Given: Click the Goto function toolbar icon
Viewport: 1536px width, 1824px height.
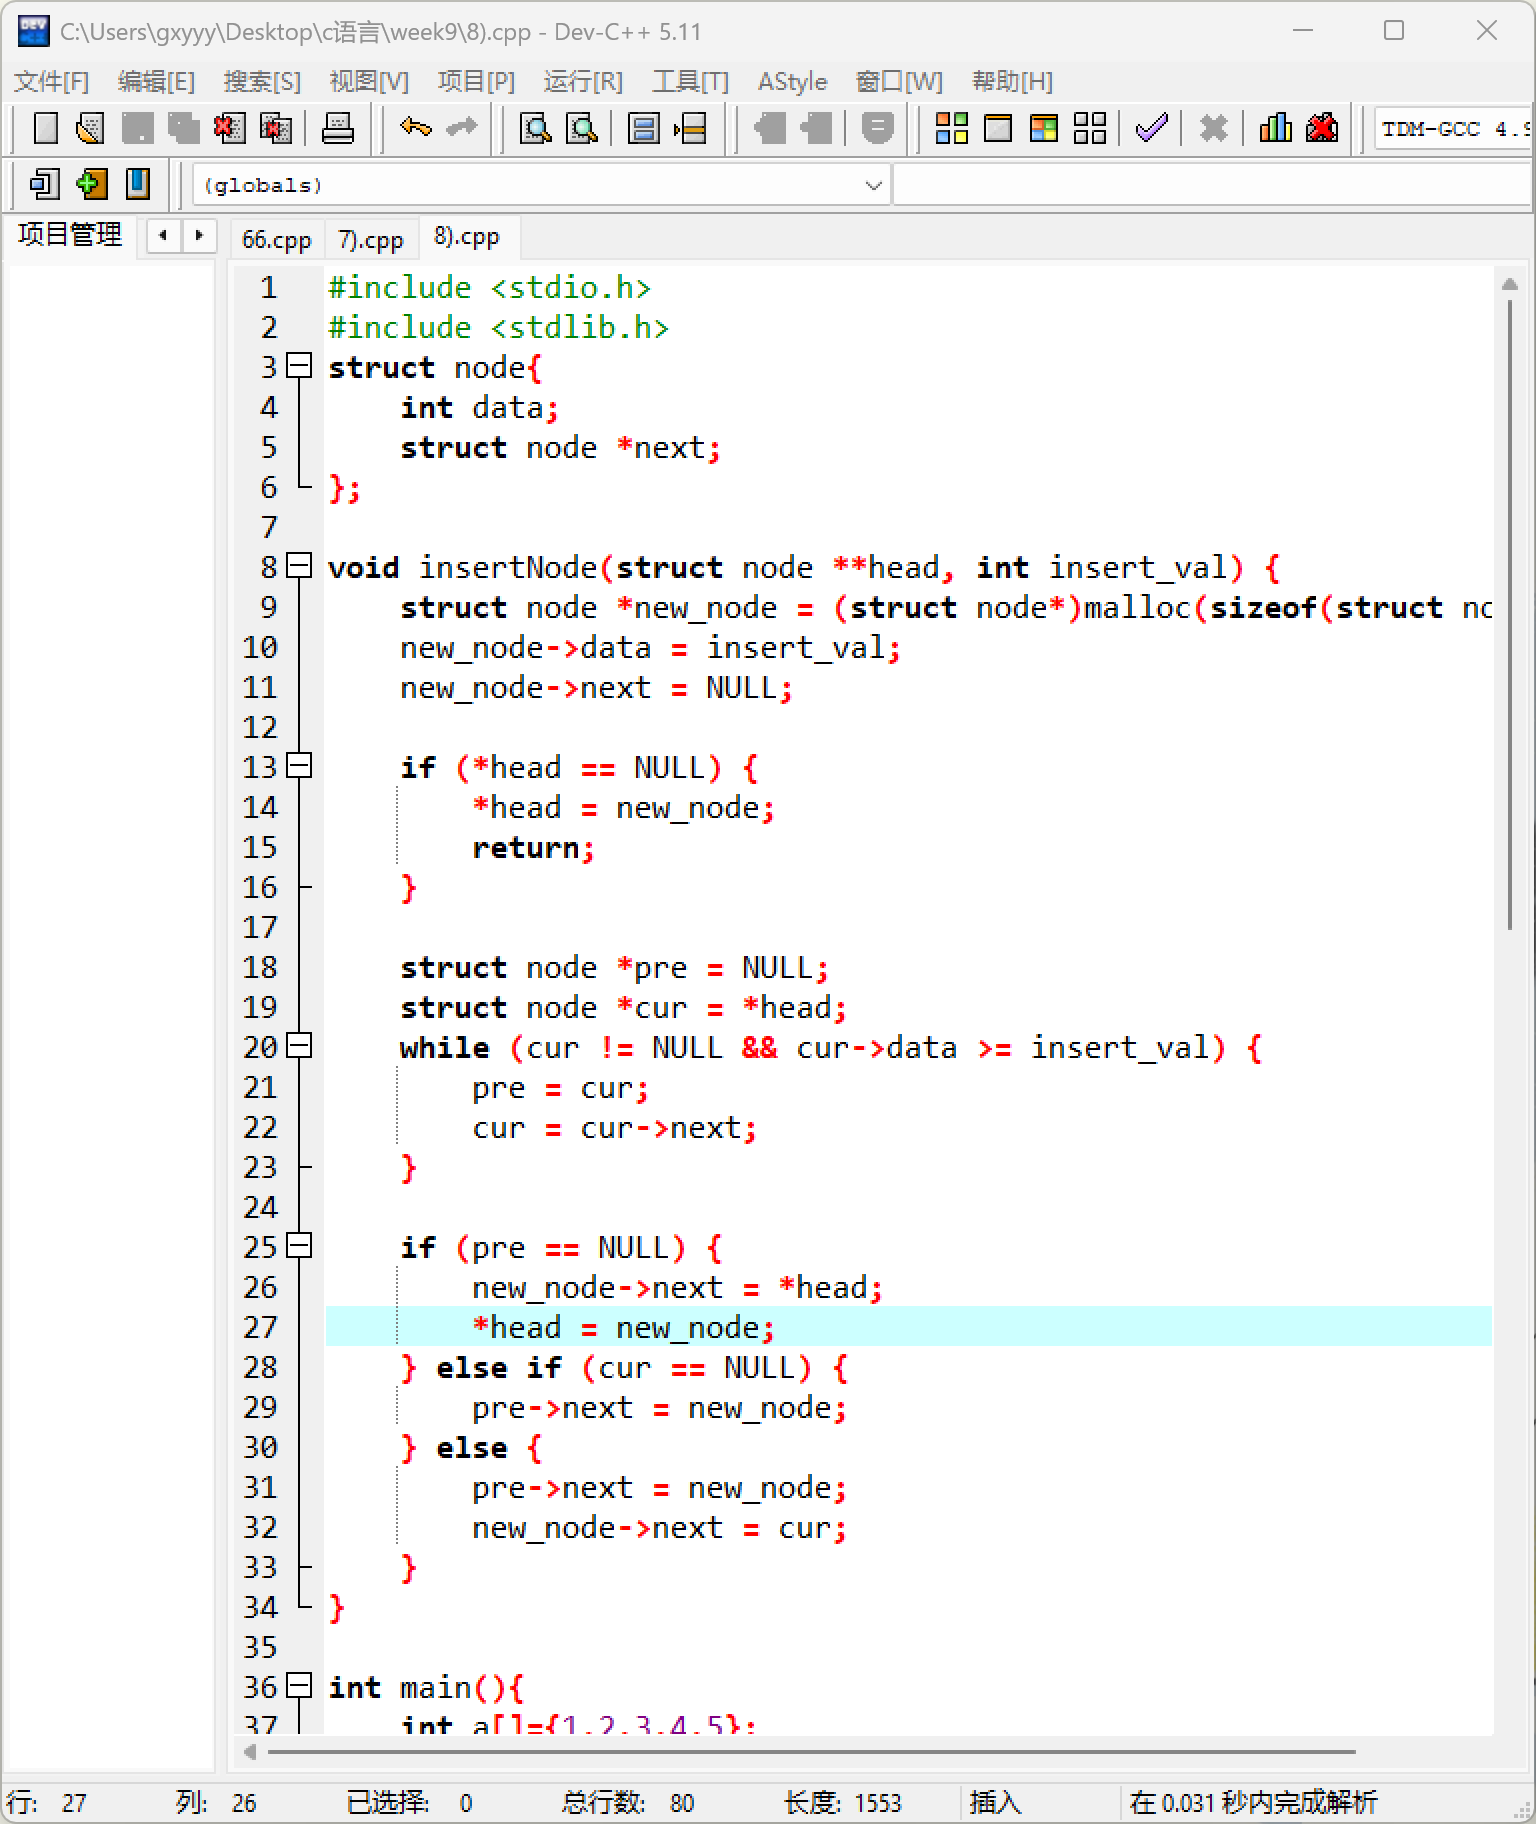Looking at the screenshot, I should click(643, 128).
